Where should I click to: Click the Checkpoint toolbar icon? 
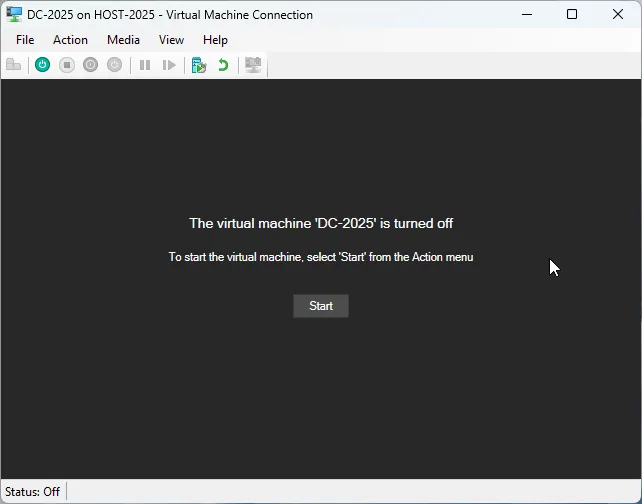pos(199,65)
